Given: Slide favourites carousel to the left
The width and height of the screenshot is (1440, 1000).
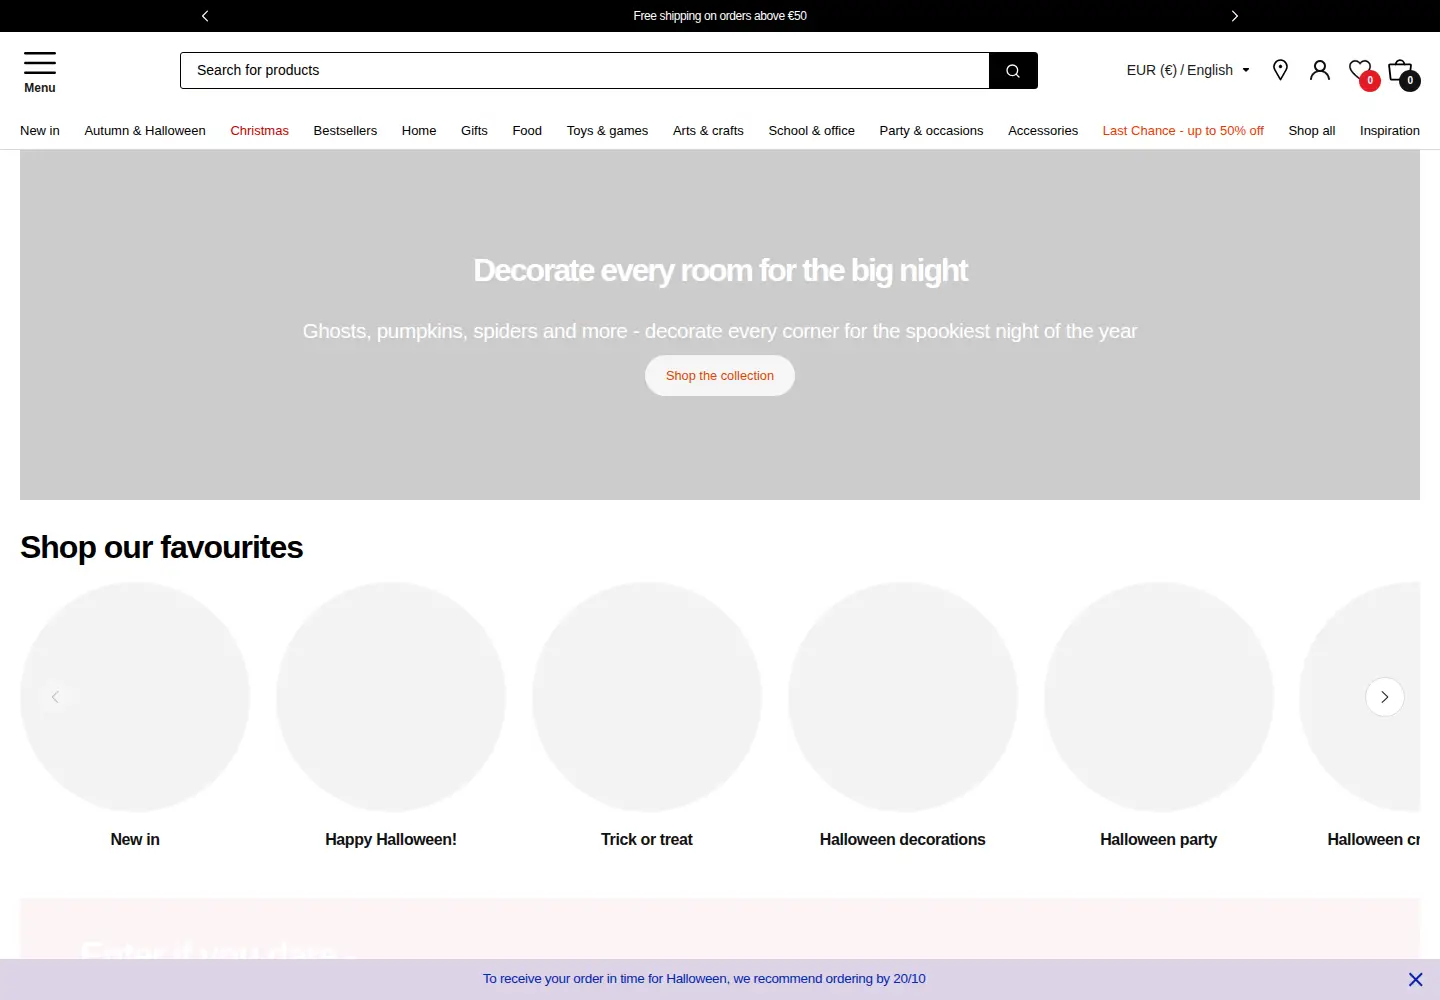Looking at the screenshot, I should click(55, 697).
